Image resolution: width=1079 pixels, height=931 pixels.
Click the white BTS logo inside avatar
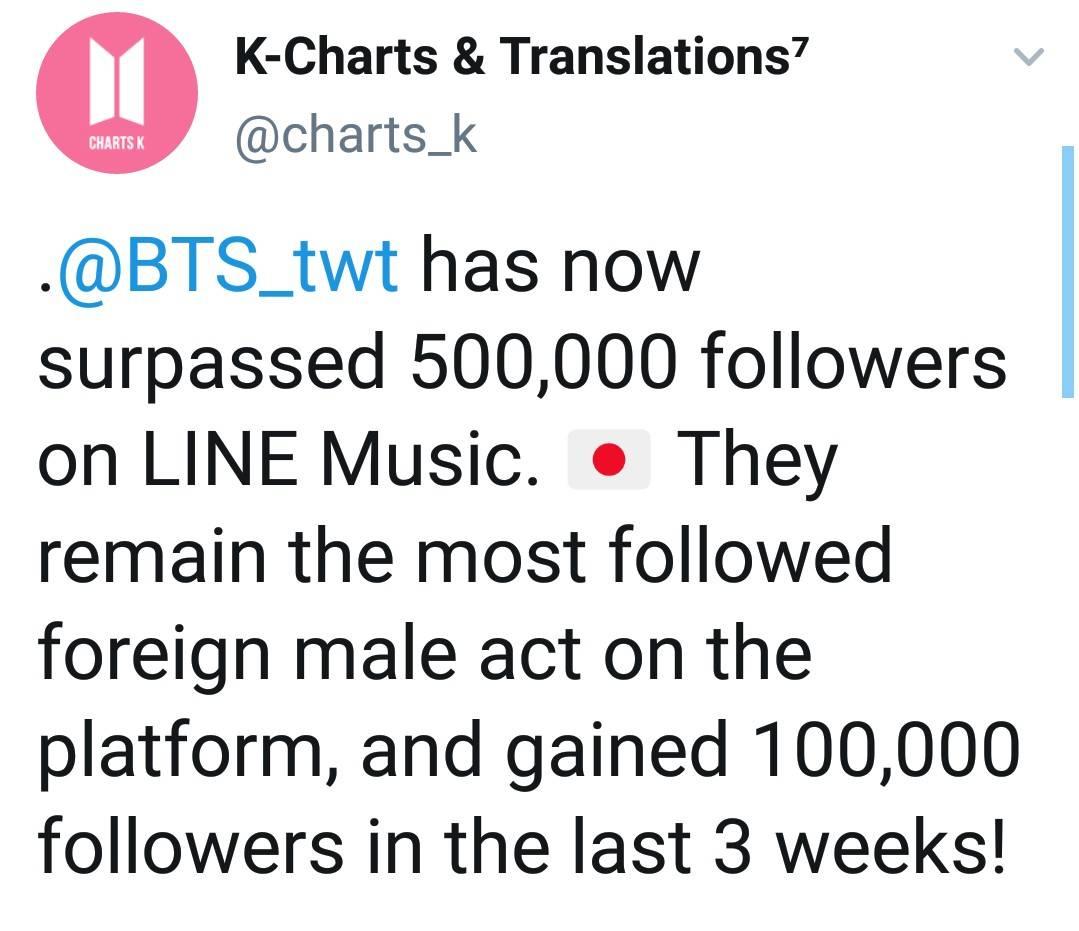point(117,81)
